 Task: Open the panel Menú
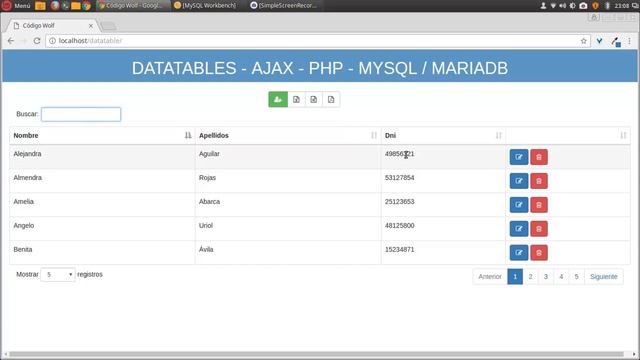(x=17, y=6)
